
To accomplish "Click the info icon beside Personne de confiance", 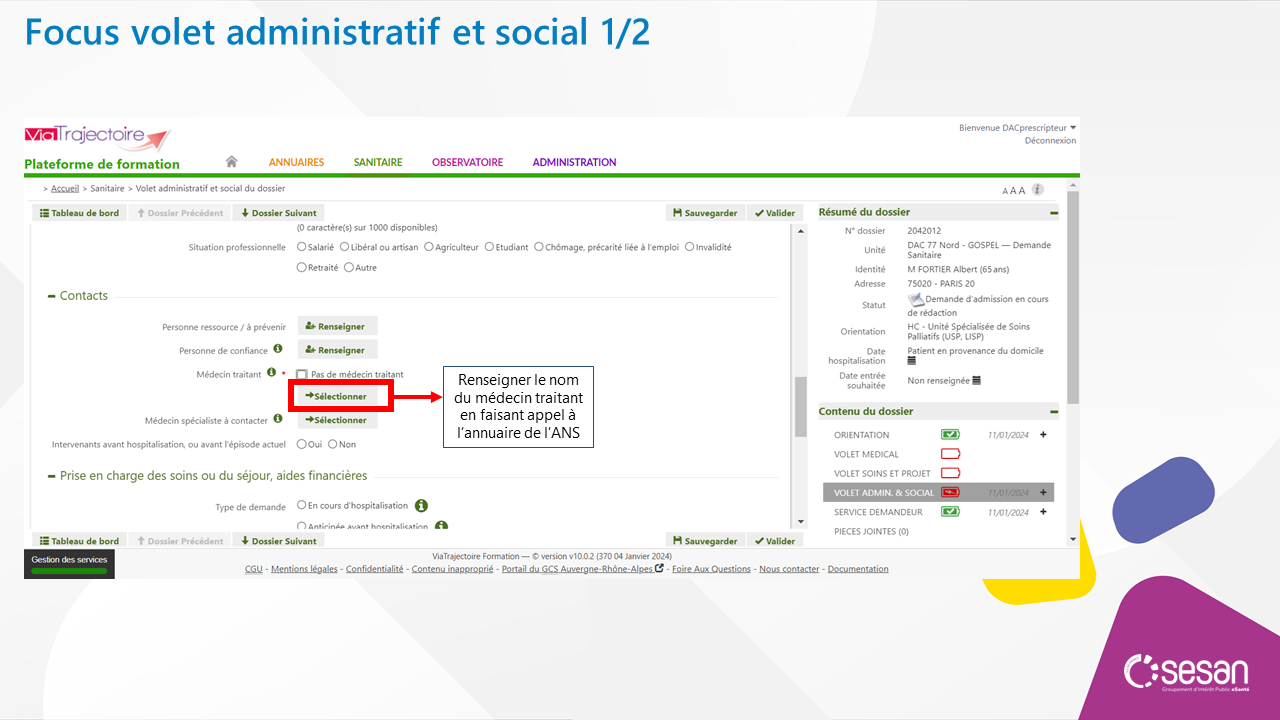I will (x=278, y=349).
